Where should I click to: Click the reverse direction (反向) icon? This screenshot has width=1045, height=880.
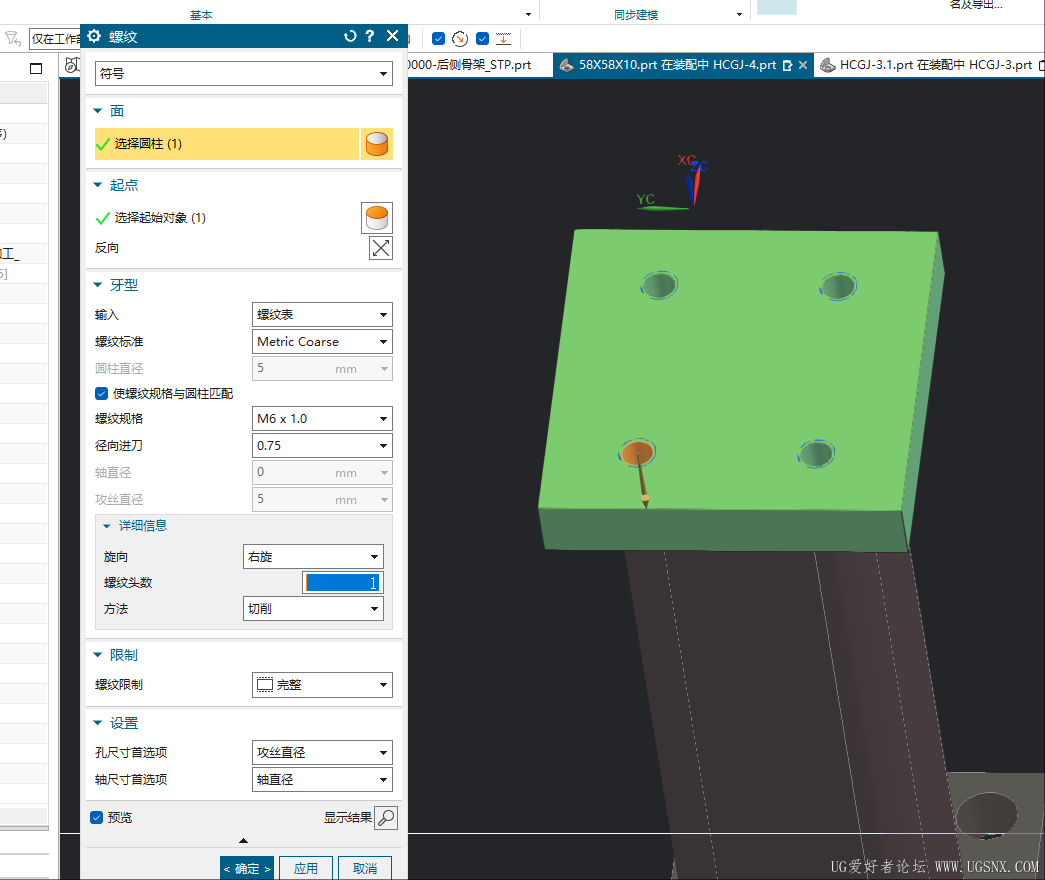coord(381,248)
